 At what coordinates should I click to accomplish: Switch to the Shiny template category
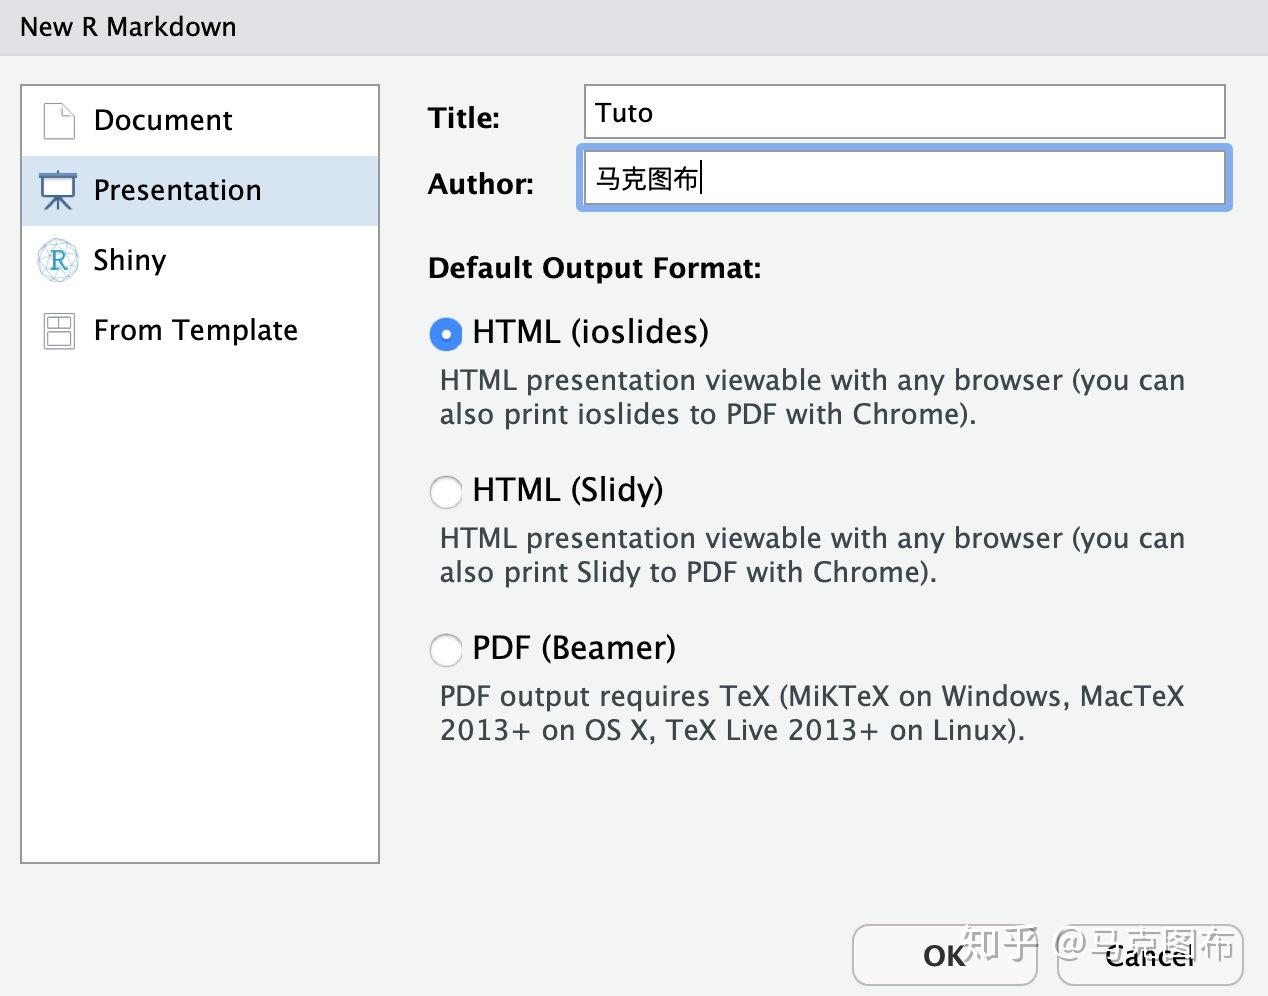tap(129, 259)
